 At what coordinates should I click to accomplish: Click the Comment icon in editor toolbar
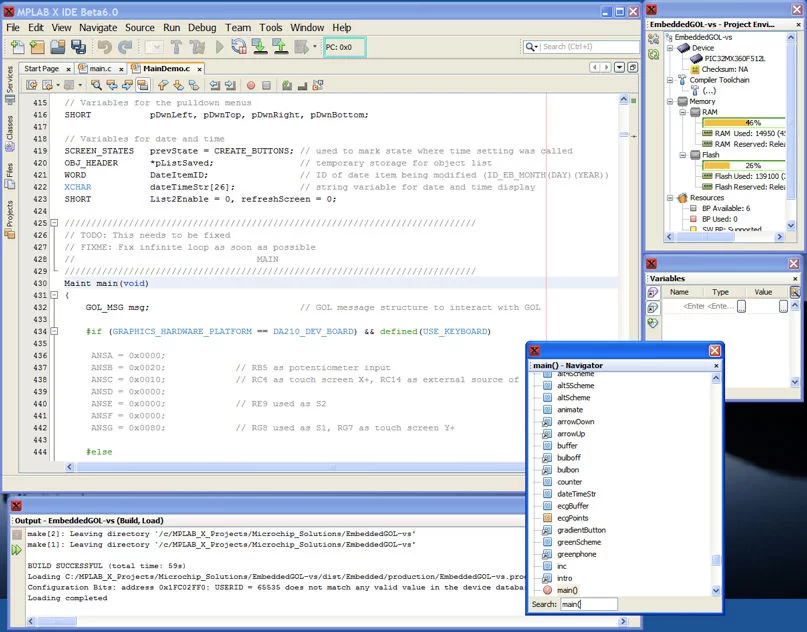(287, 85)
